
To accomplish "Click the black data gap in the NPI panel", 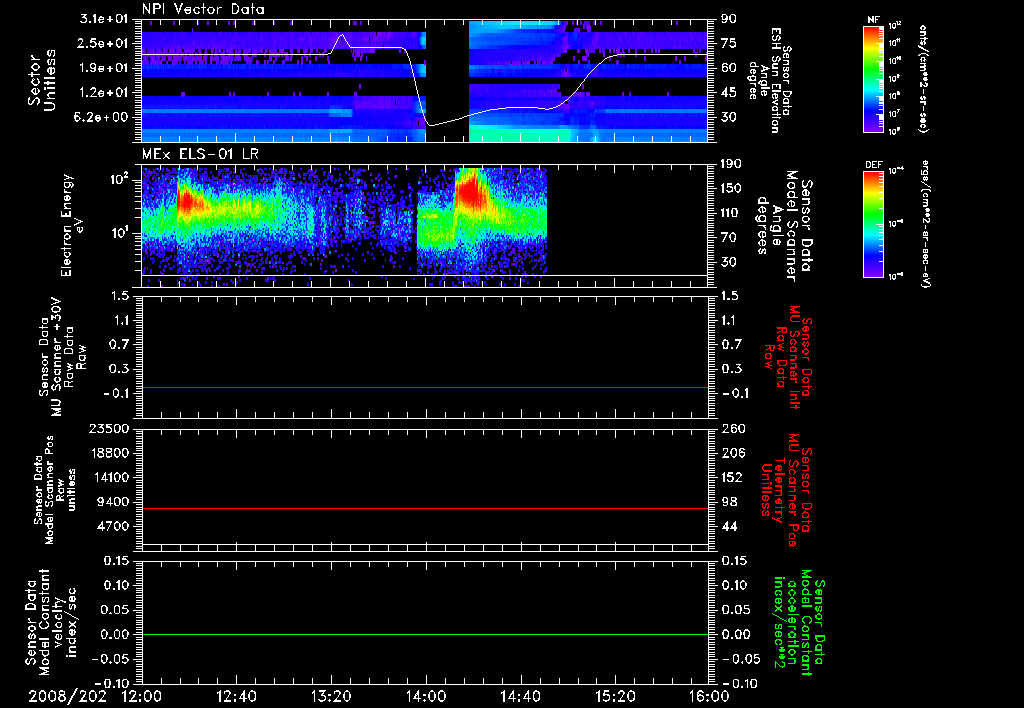I will (447, 80).
